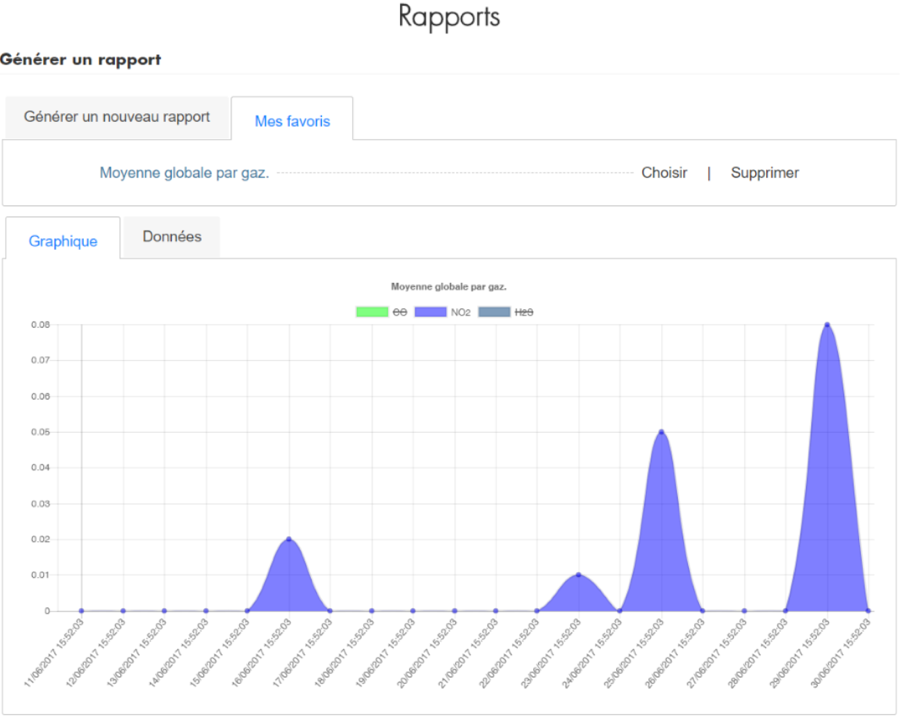
Task: Open the 'Générer un nouveau rapport' tab
Action: [117, 117]
